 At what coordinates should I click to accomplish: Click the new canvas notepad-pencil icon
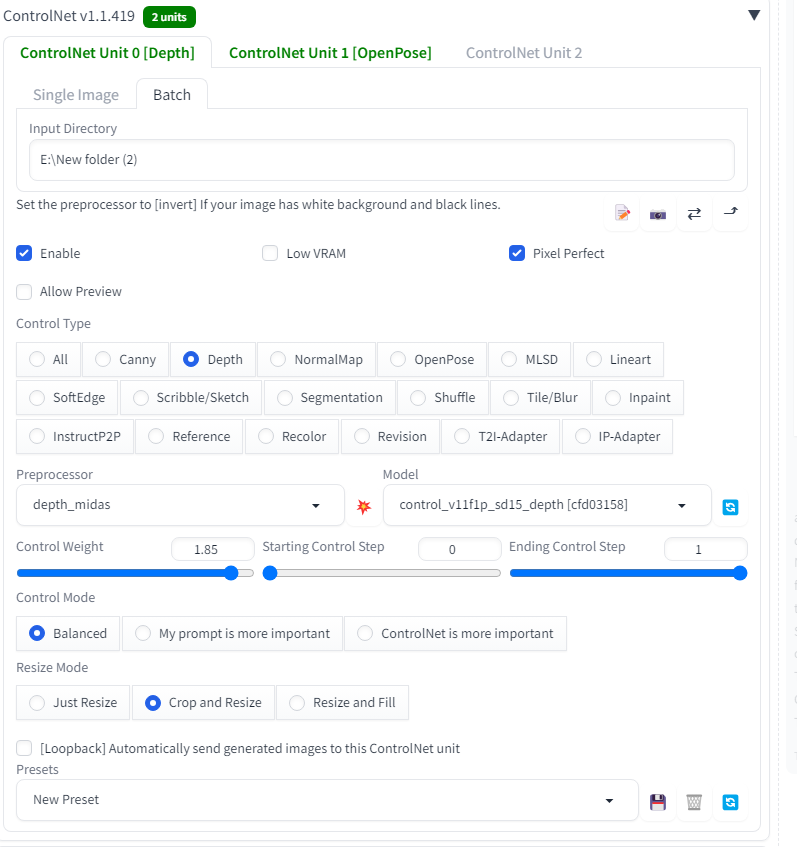tap(623, 213)
